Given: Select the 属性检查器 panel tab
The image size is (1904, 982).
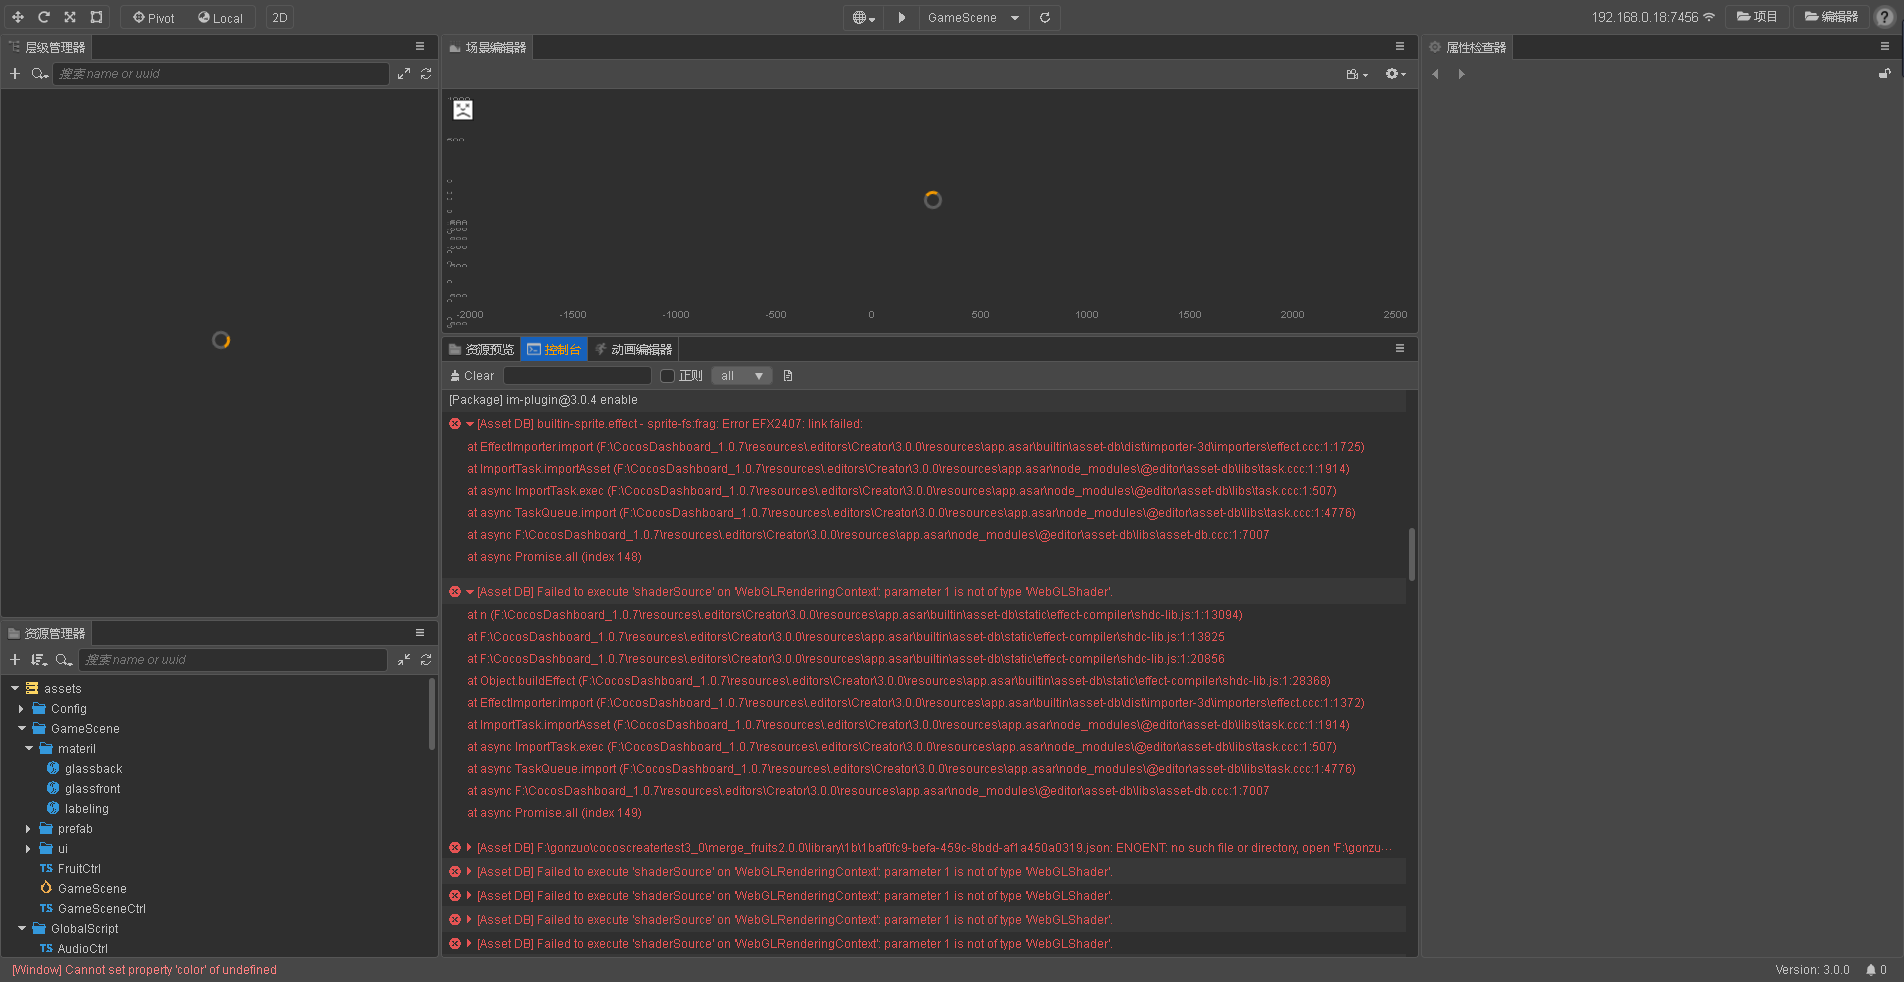Looking at the screenshot, I should (1466, 47).
